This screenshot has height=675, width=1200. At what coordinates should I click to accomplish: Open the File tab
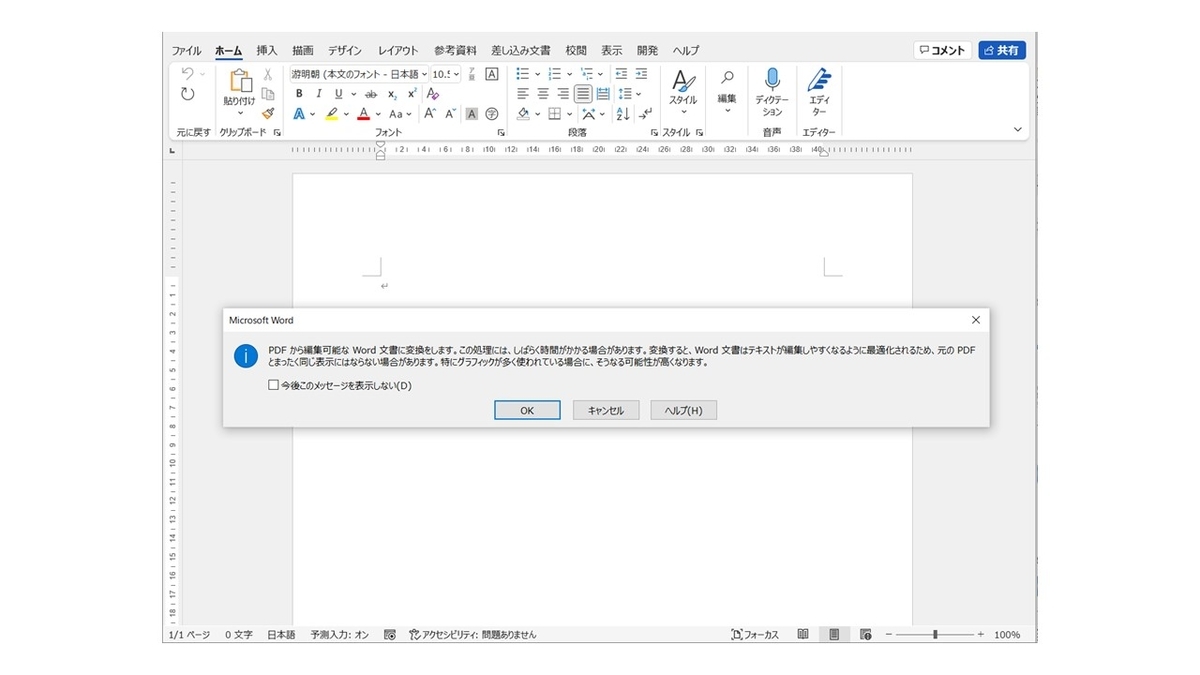(x=186, y=50)
